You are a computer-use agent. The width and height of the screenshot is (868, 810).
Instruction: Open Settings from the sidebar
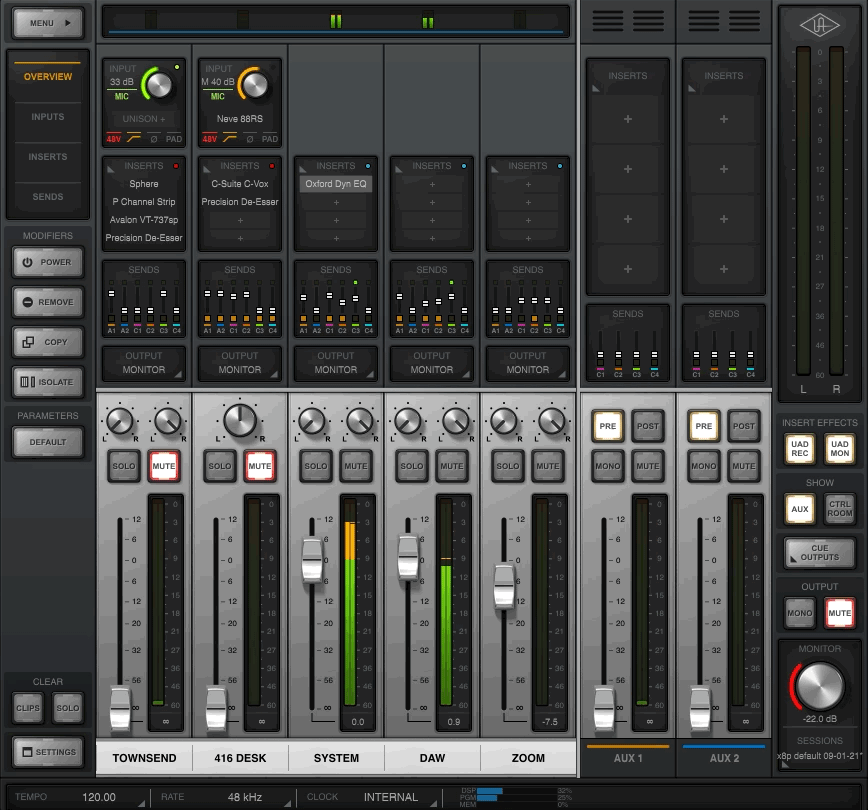point(48,752)
